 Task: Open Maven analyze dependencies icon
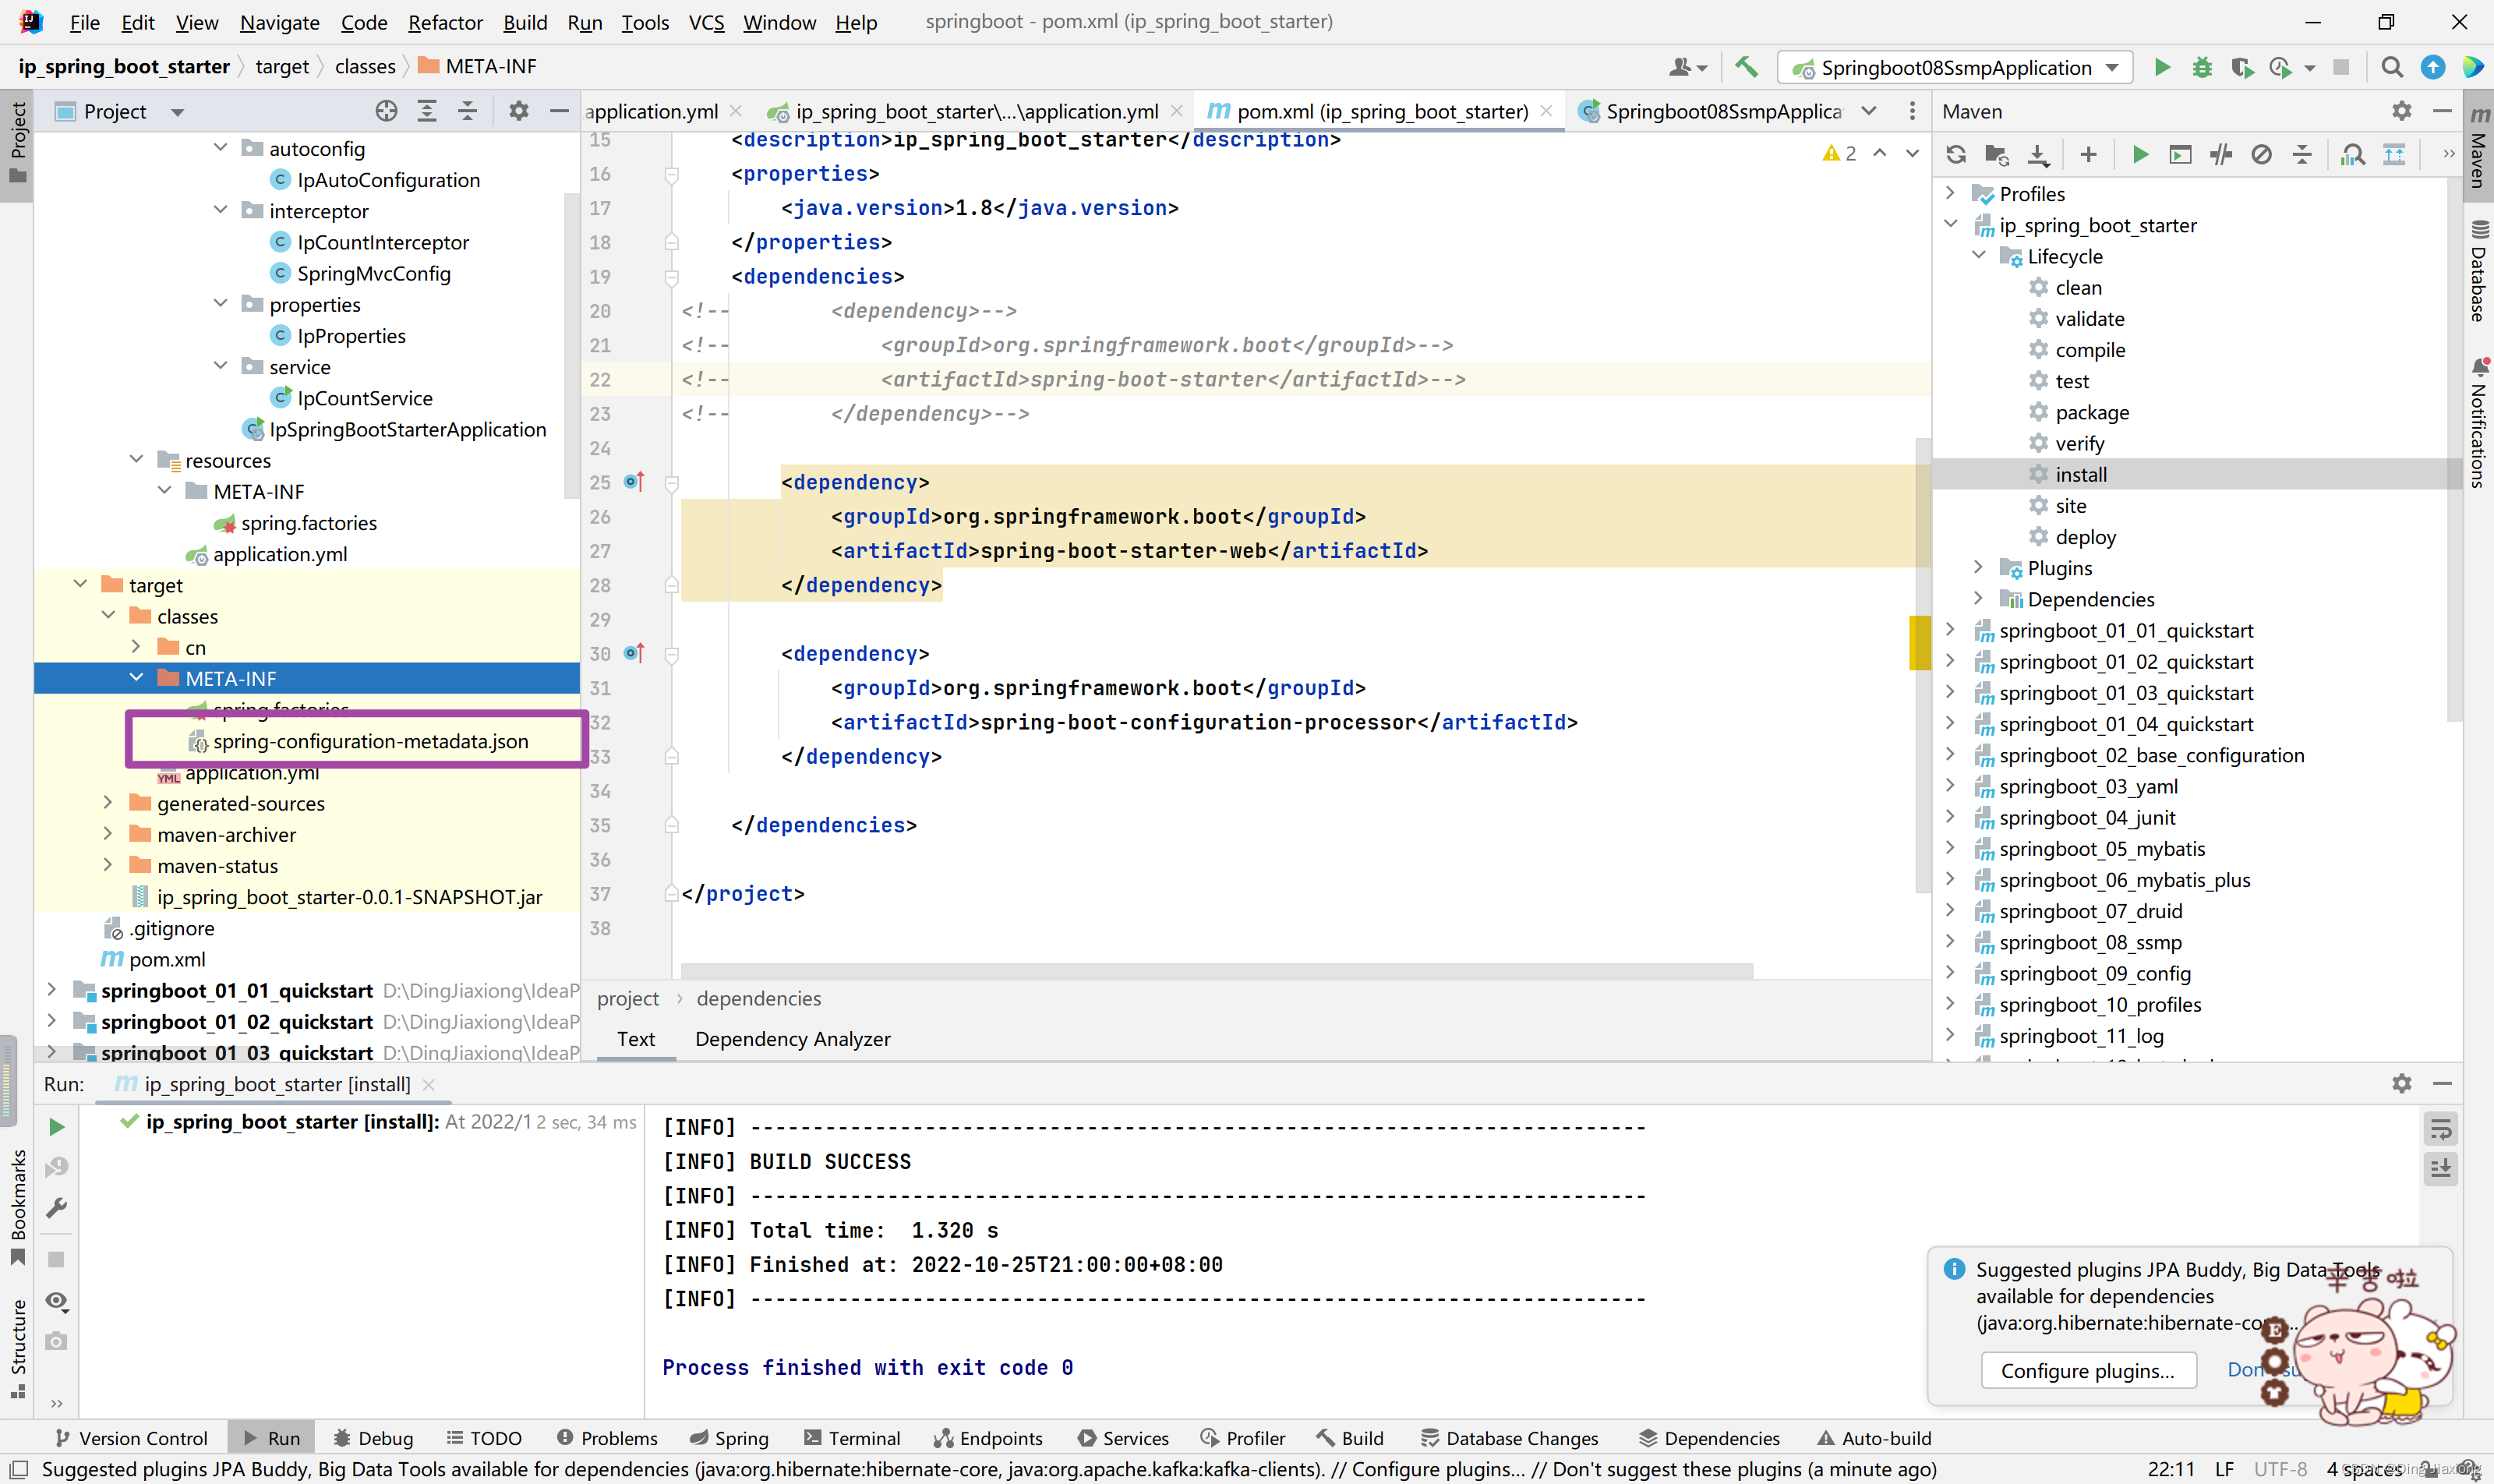(2353, 154)
